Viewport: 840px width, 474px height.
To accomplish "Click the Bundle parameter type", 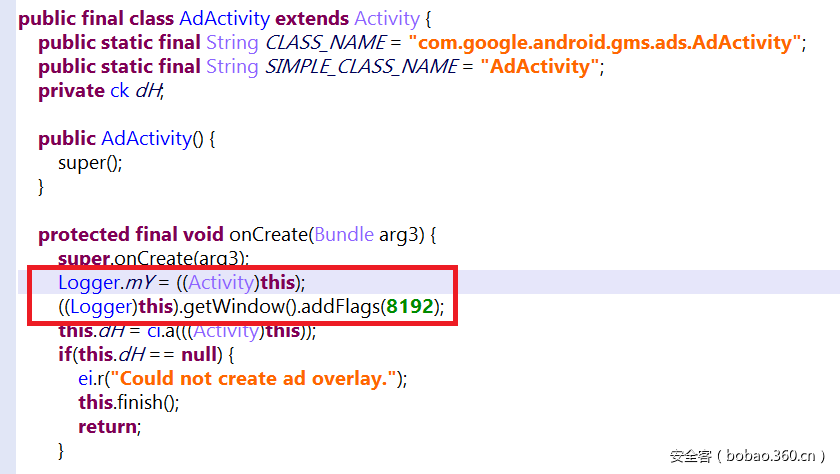I will (343, 235).
